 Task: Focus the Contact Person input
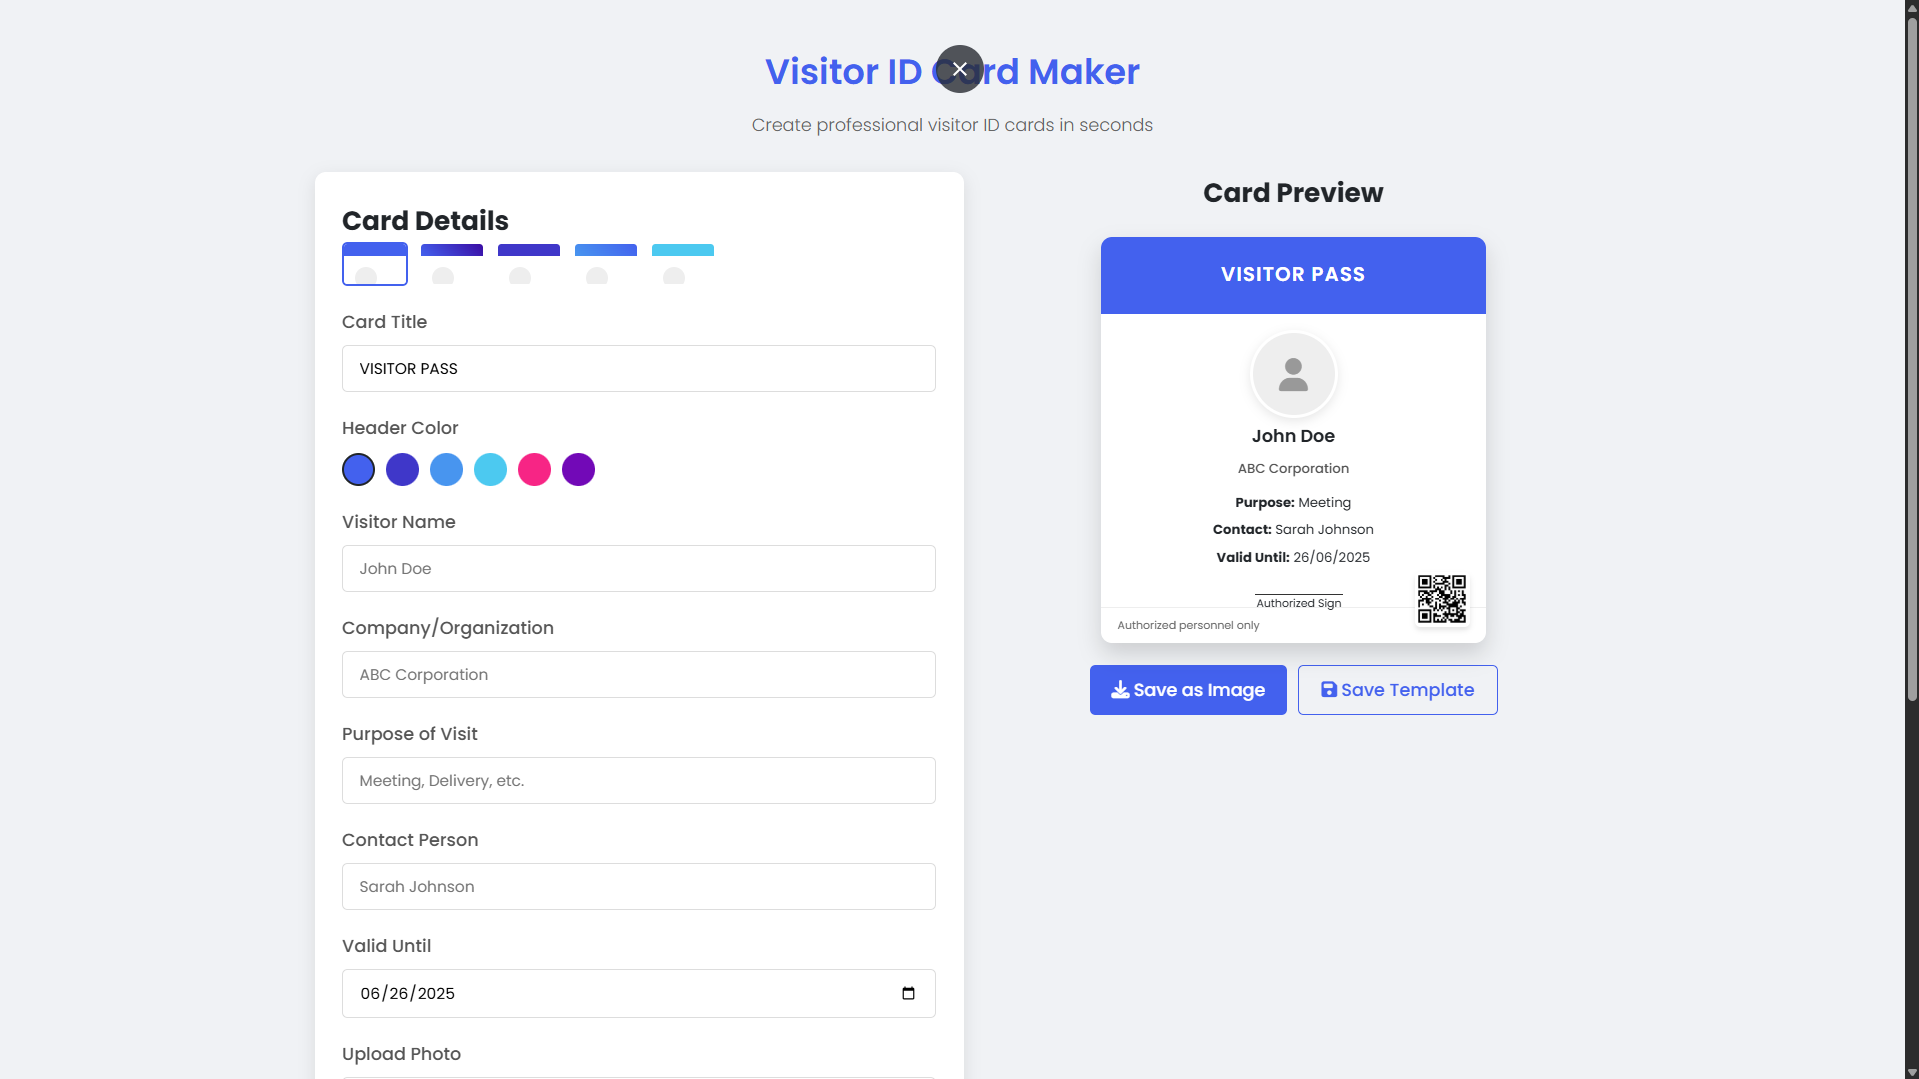click(639, 886)
